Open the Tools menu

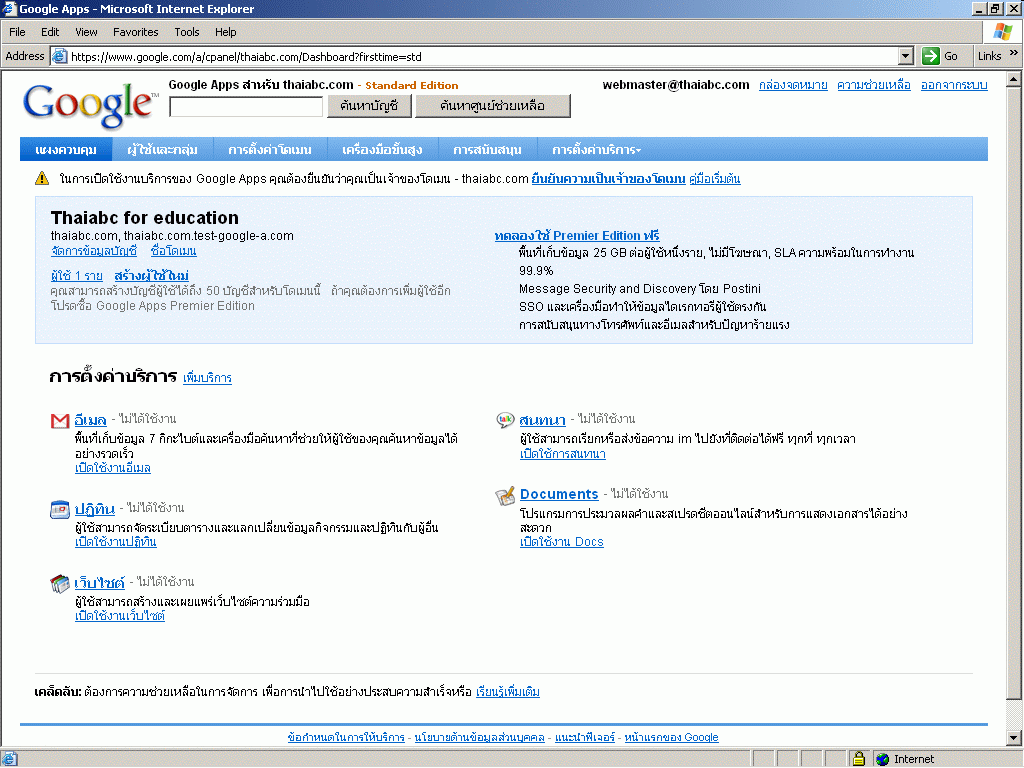click(187, 32)
